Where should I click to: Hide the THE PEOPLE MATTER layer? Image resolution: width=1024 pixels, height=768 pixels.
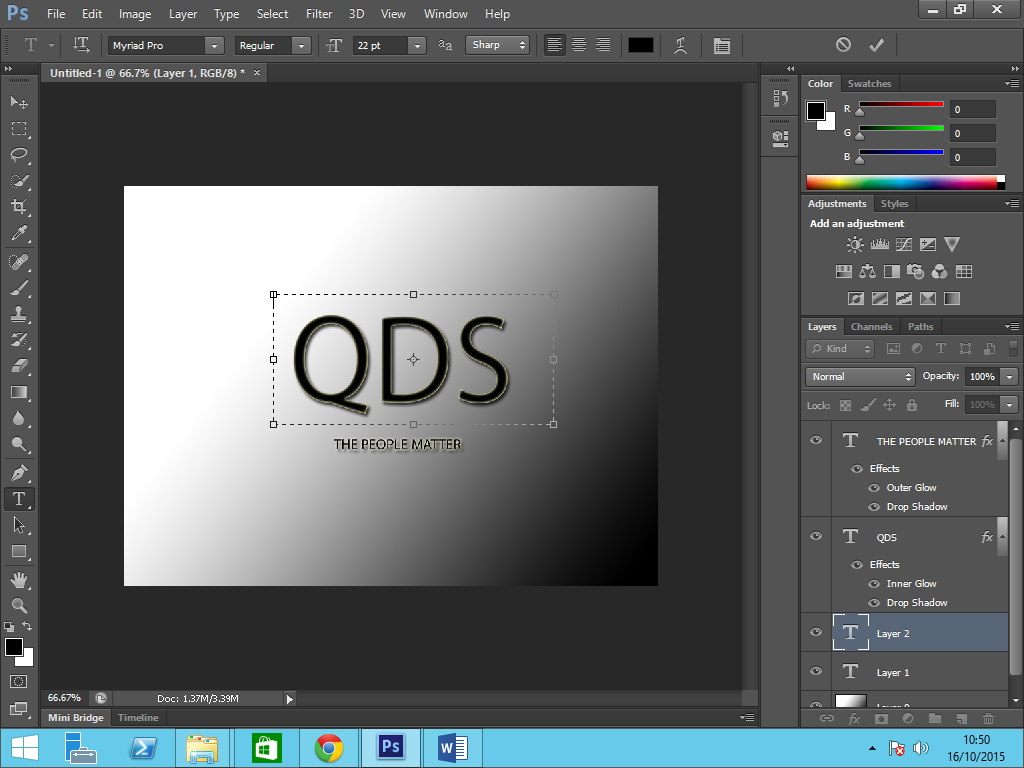point(815,440)
